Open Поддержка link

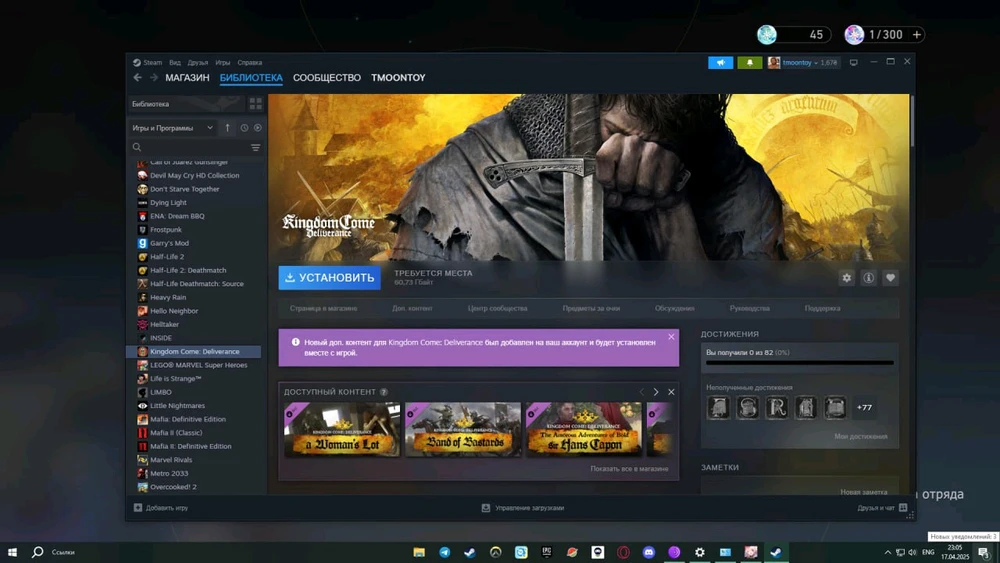click(x=822, y=309)
